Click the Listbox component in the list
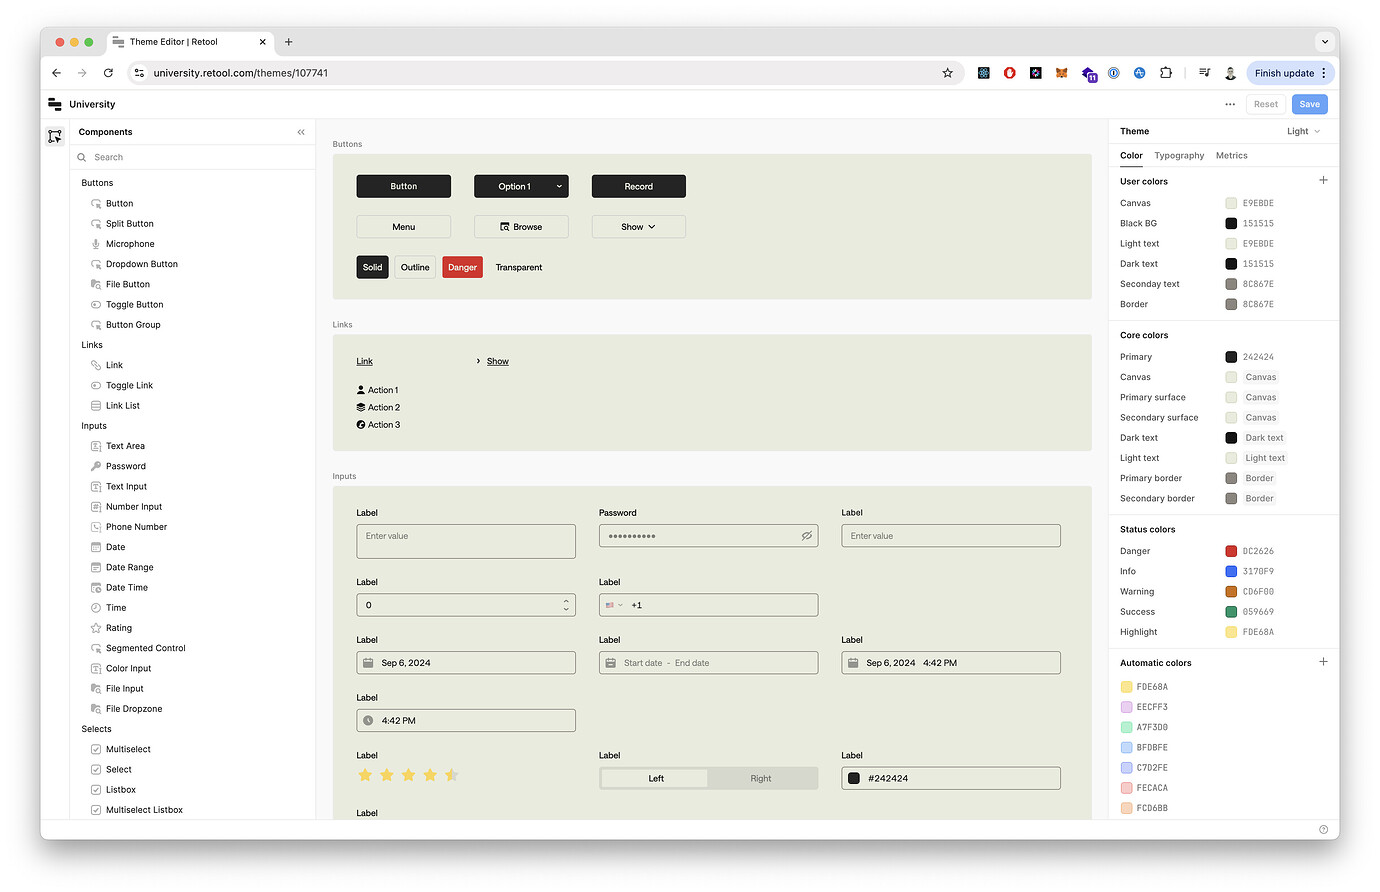The width and height of the screenshot is (1380, 892). pyautogui.click(x=121, y=790)
